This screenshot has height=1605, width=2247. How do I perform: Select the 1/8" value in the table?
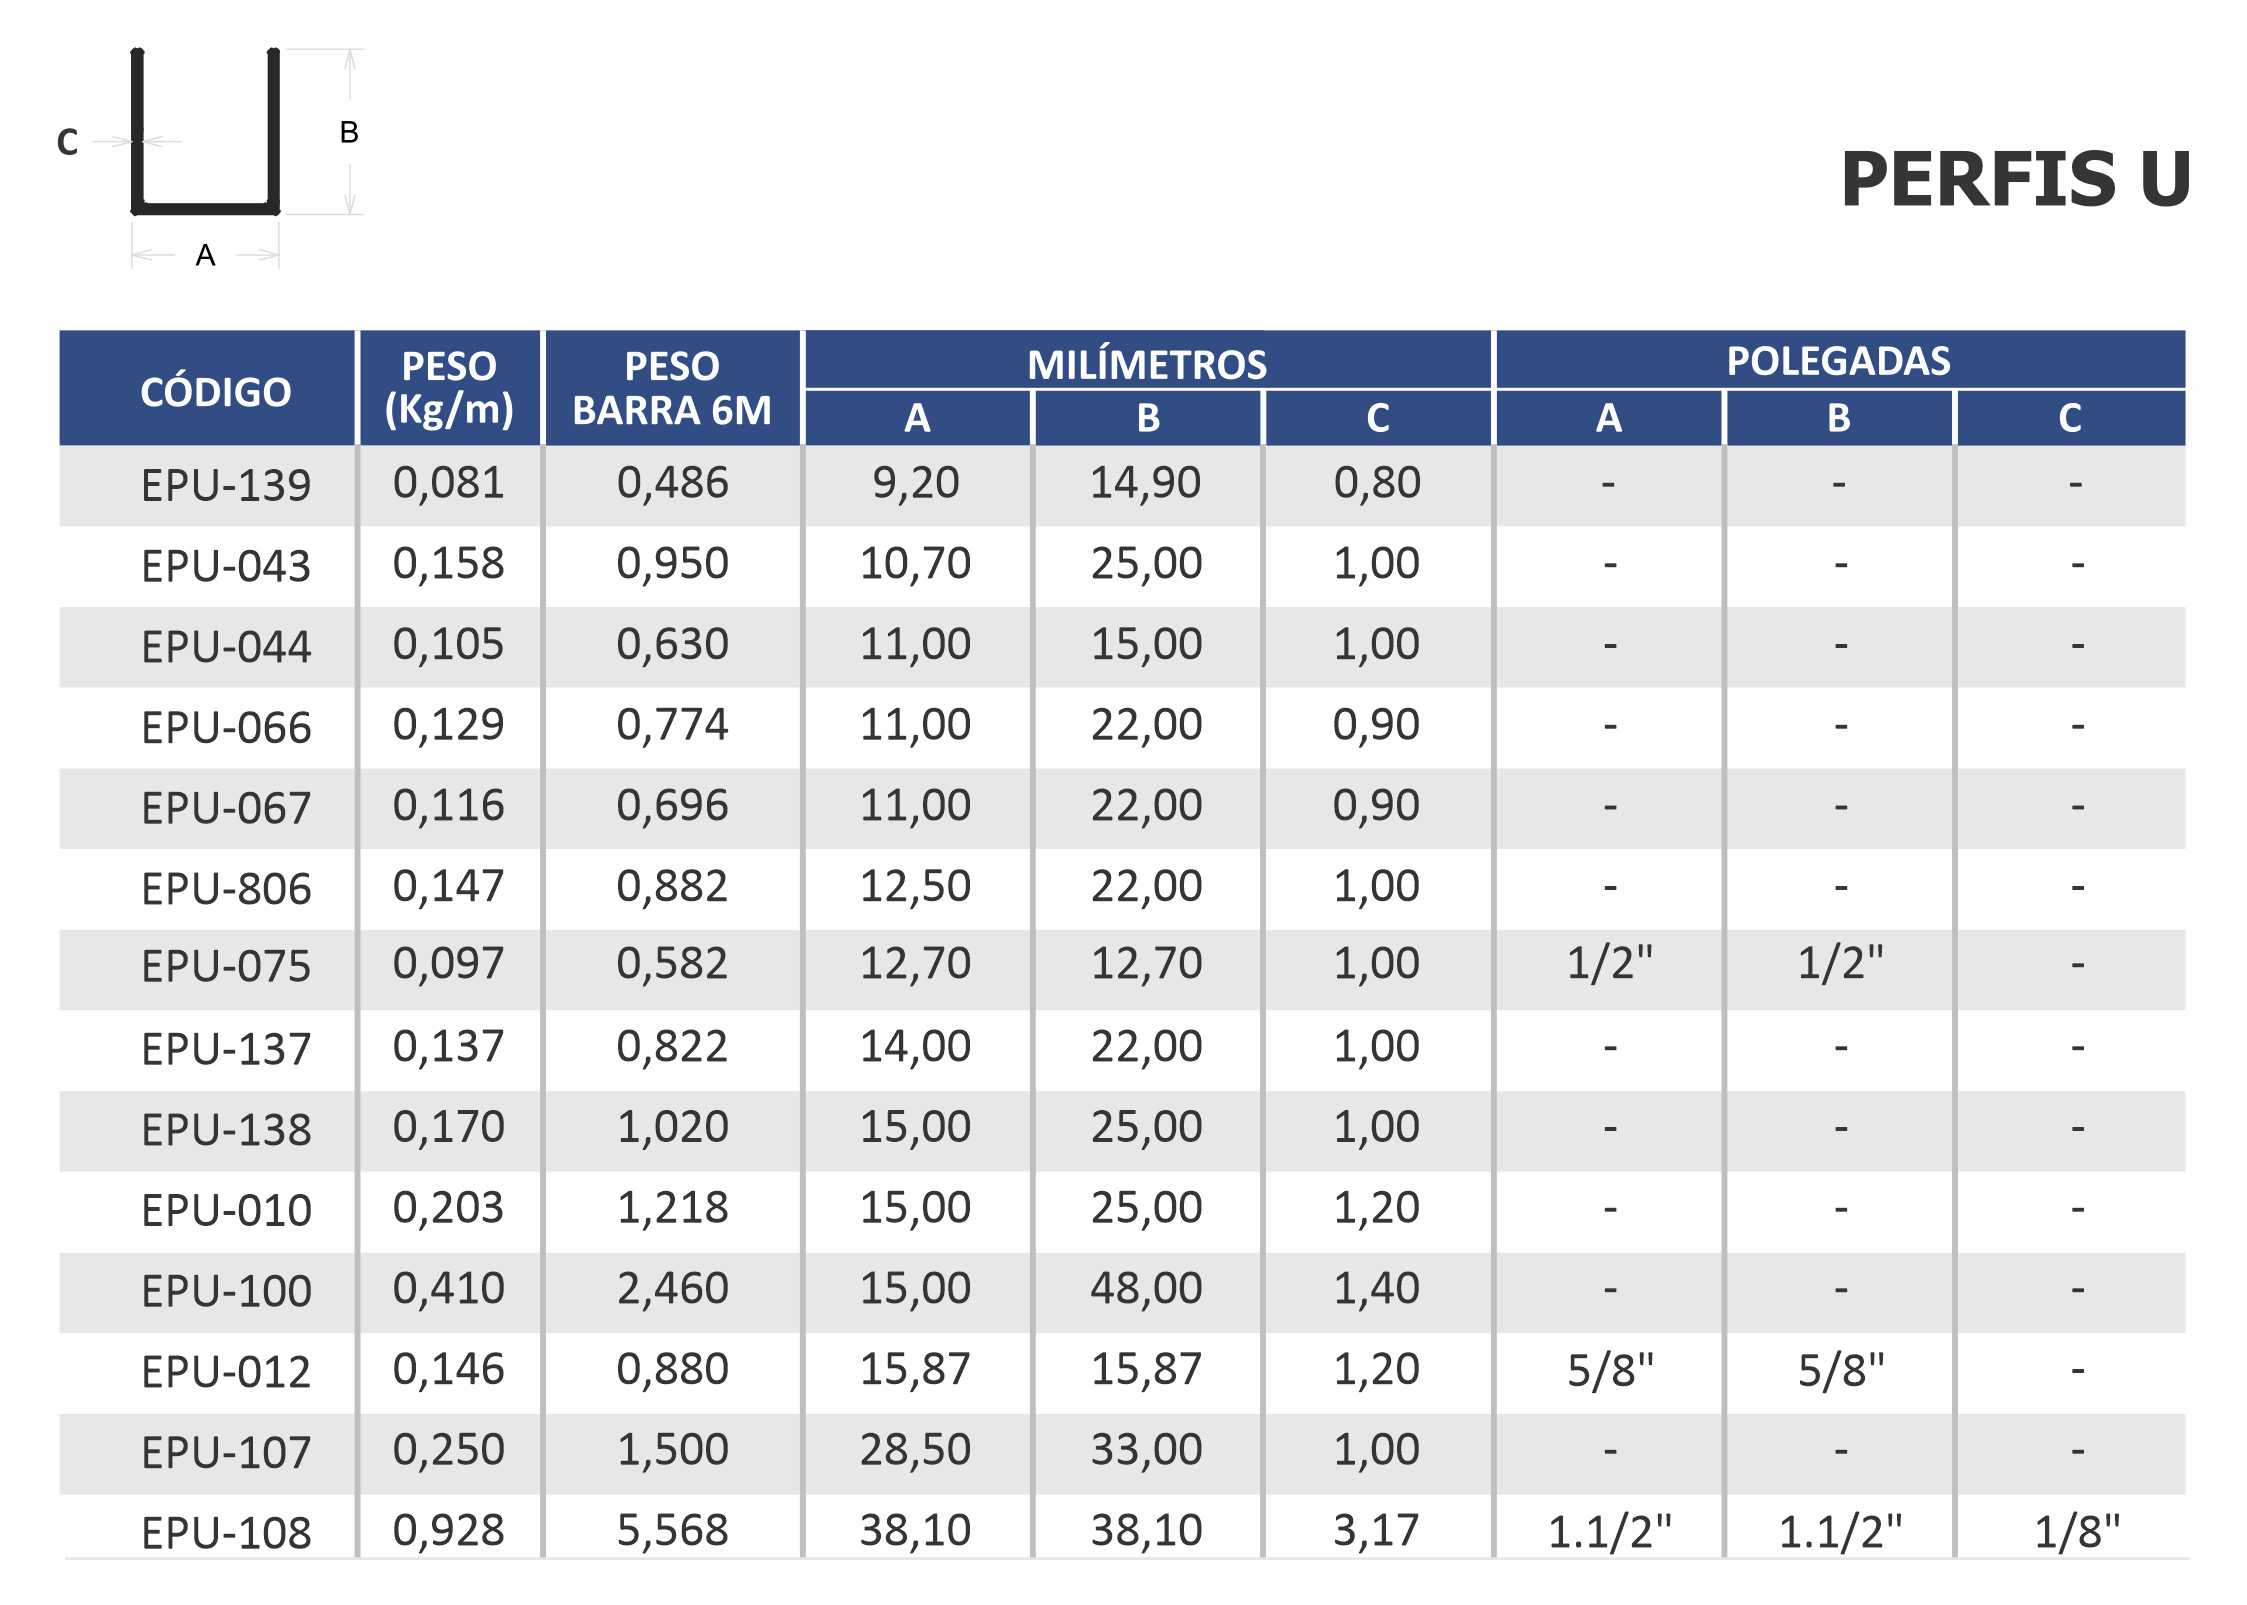coord(2077,1532)
